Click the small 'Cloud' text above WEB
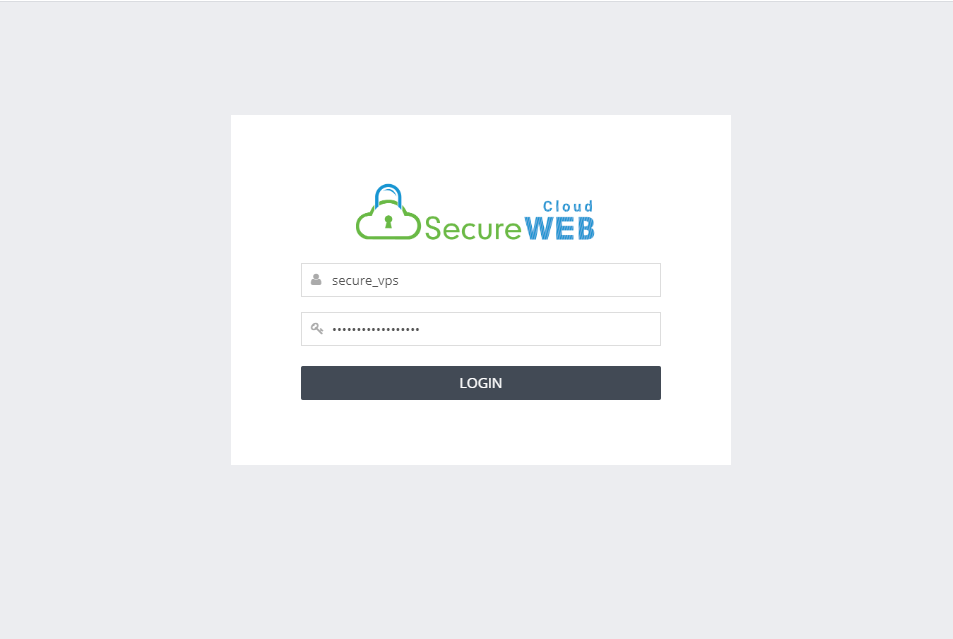953x639 pixels. point(568,206)
